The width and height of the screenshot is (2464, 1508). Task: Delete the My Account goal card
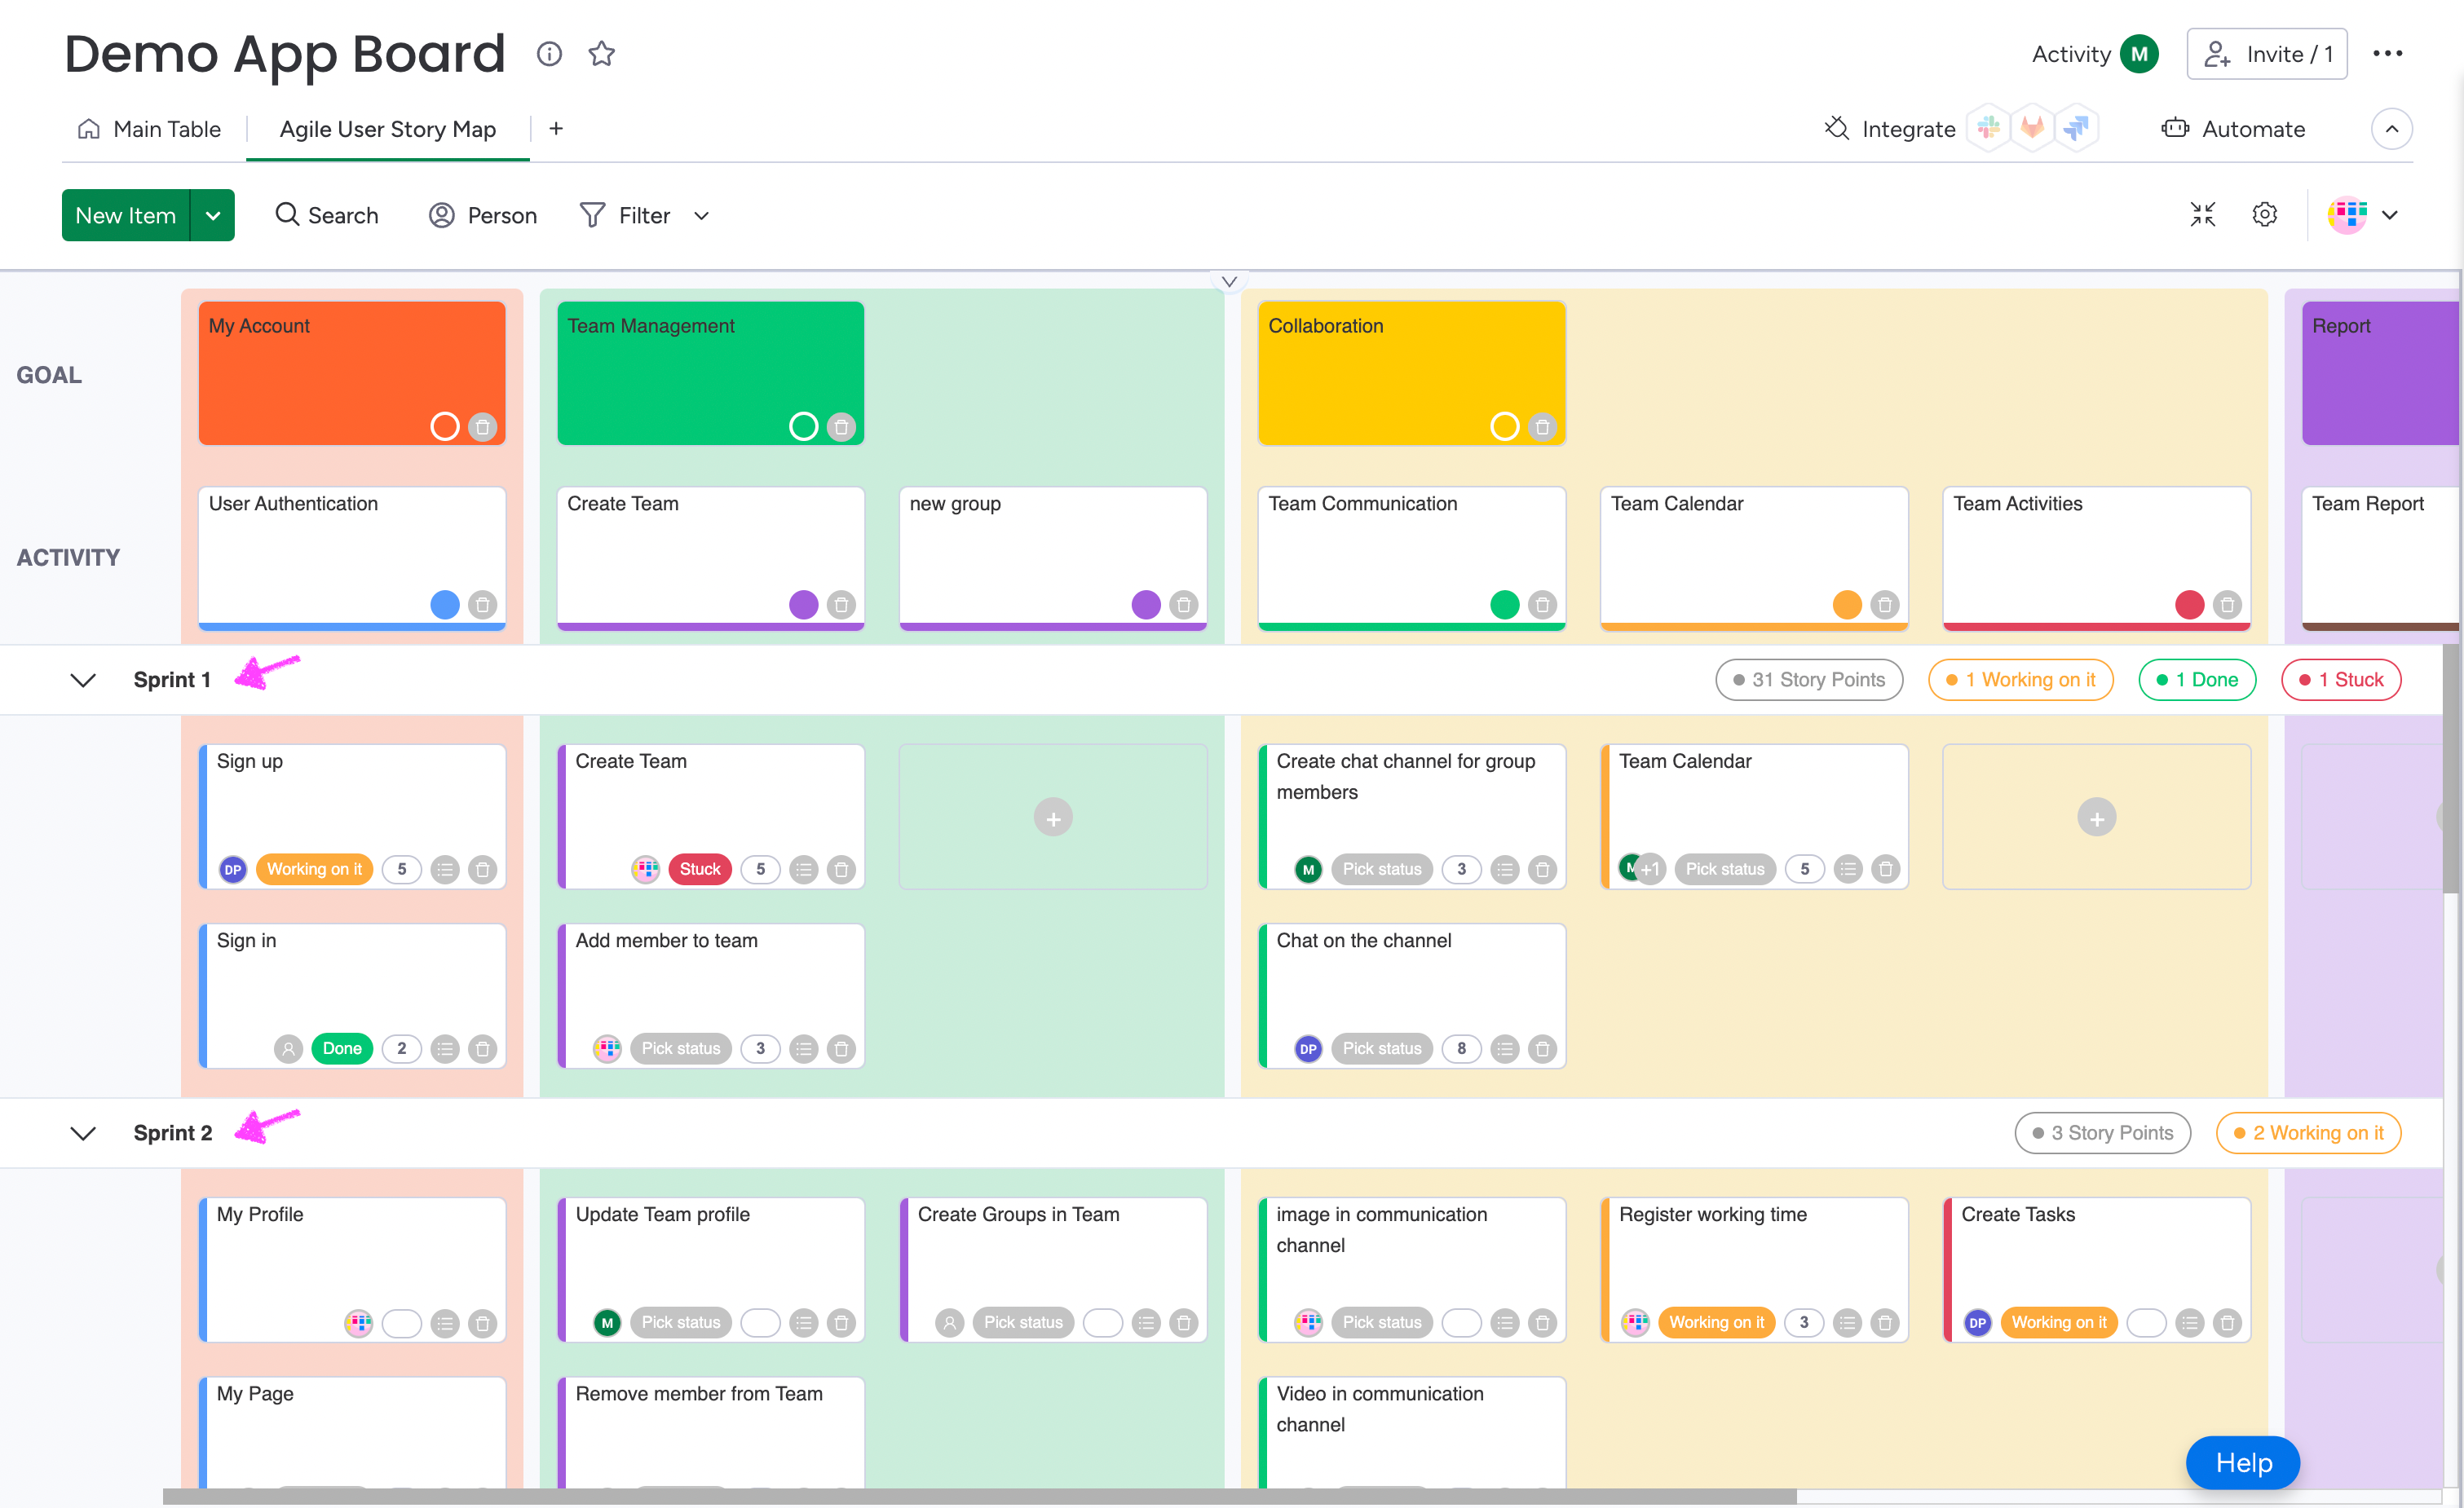pos(482,427)
